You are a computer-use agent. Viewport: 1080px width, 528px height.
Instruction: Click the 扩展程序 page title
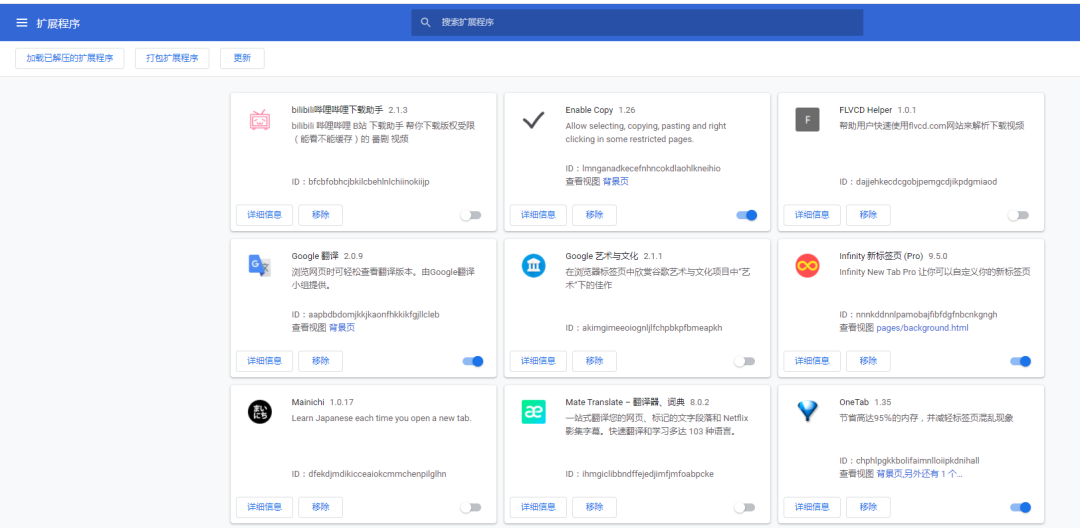pyautogui.click(x=58, y=23)
